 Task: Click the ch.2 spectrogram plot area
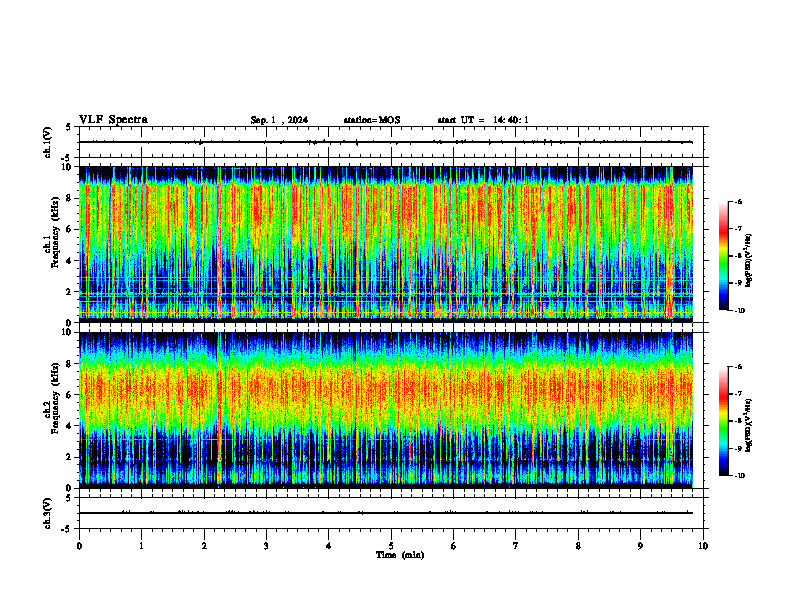click(385, 410)
